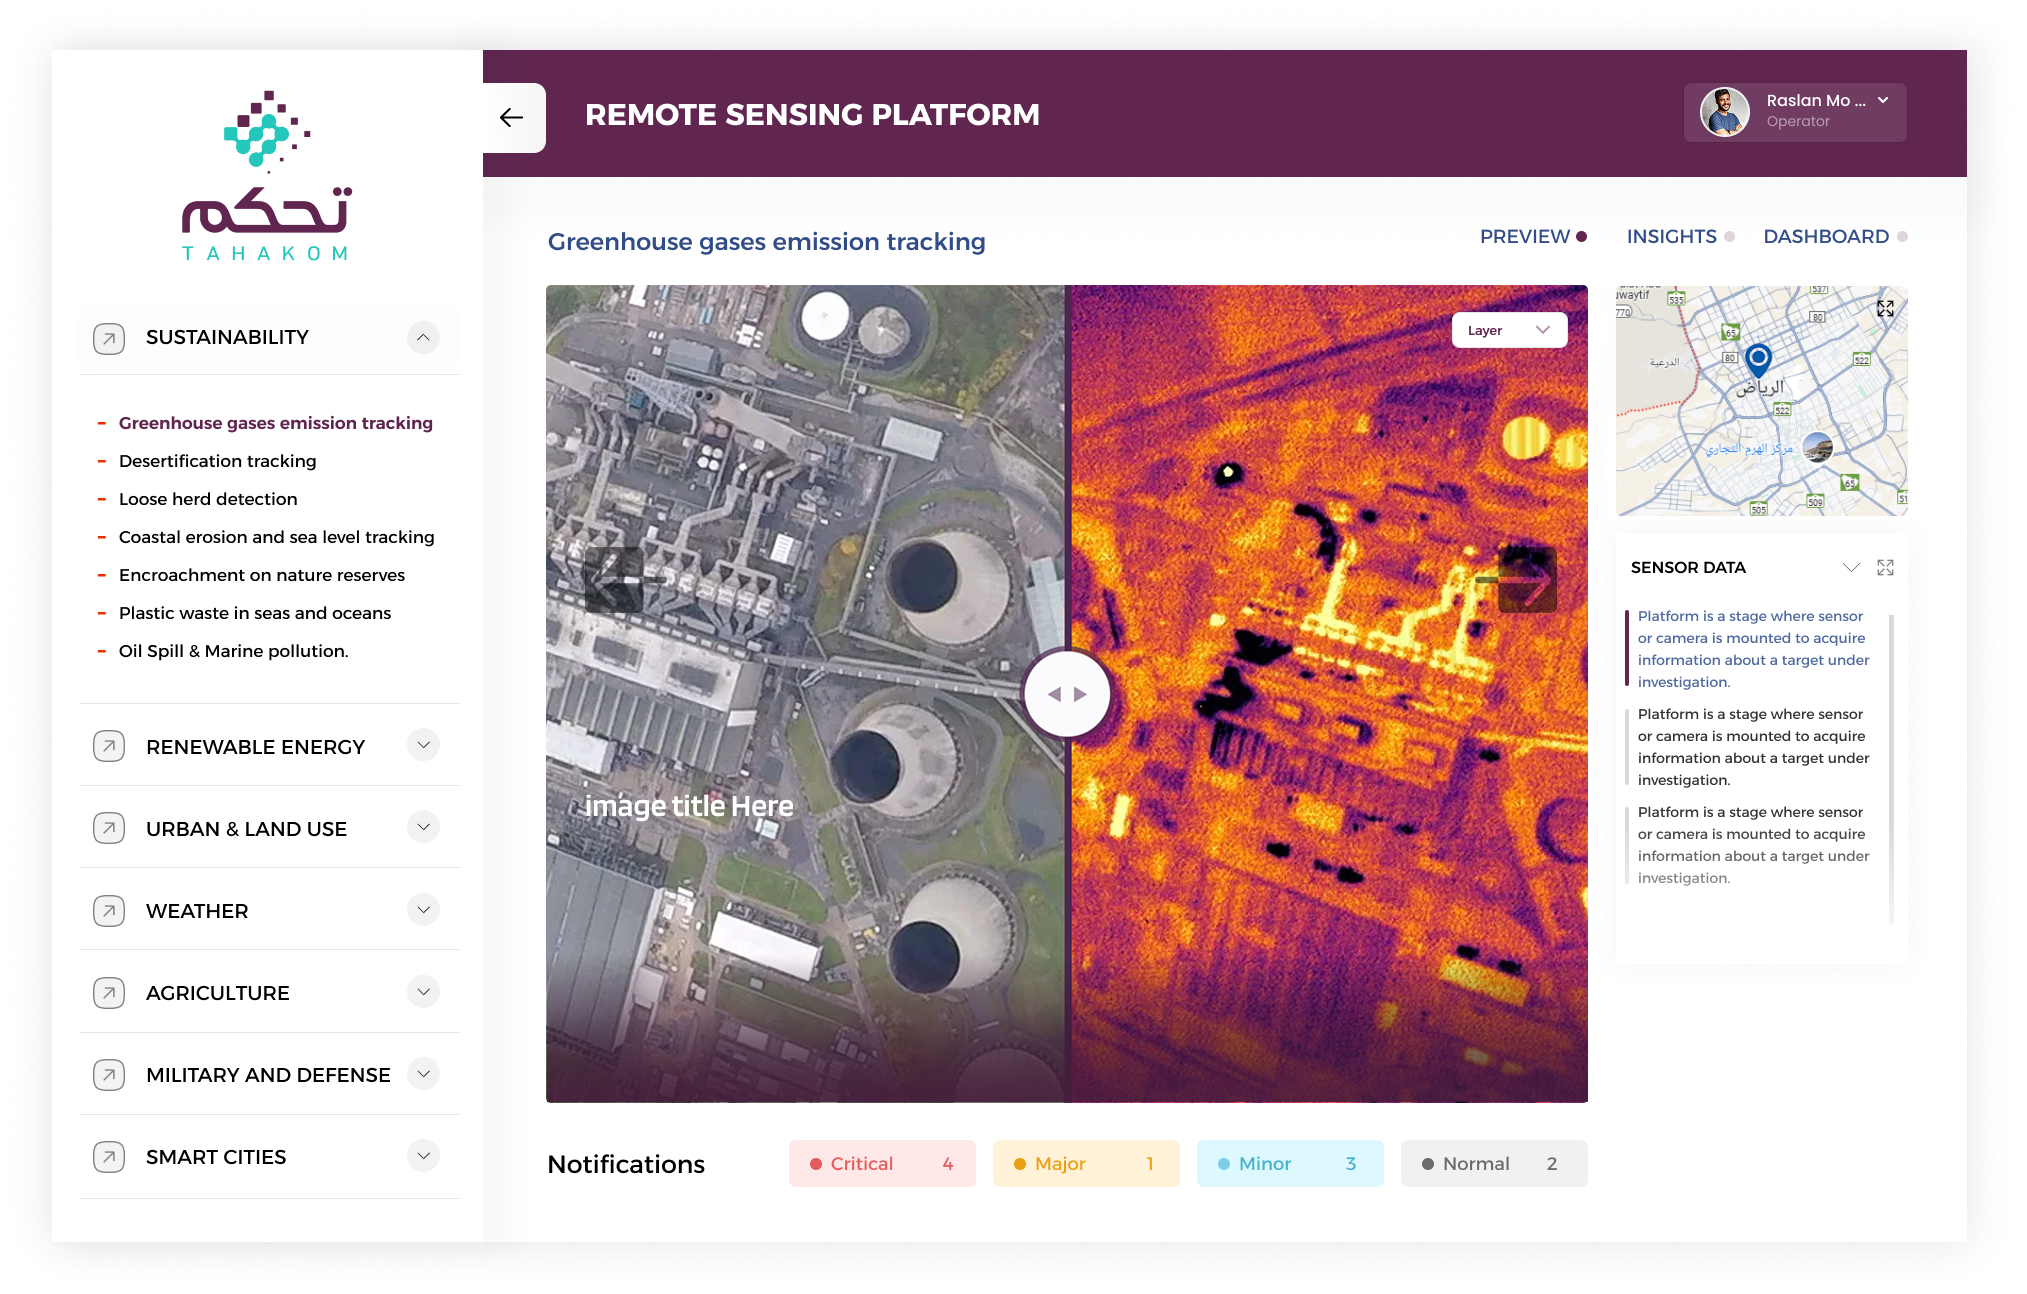The image size is (2027, 1294).
Task: Expand the Renewable Energy section chevron
Action: (423, 745)
